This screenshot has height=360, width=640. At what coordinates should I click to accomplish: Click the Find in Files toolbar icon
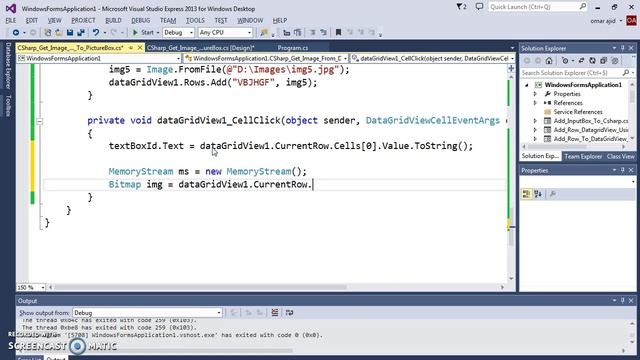264,32
